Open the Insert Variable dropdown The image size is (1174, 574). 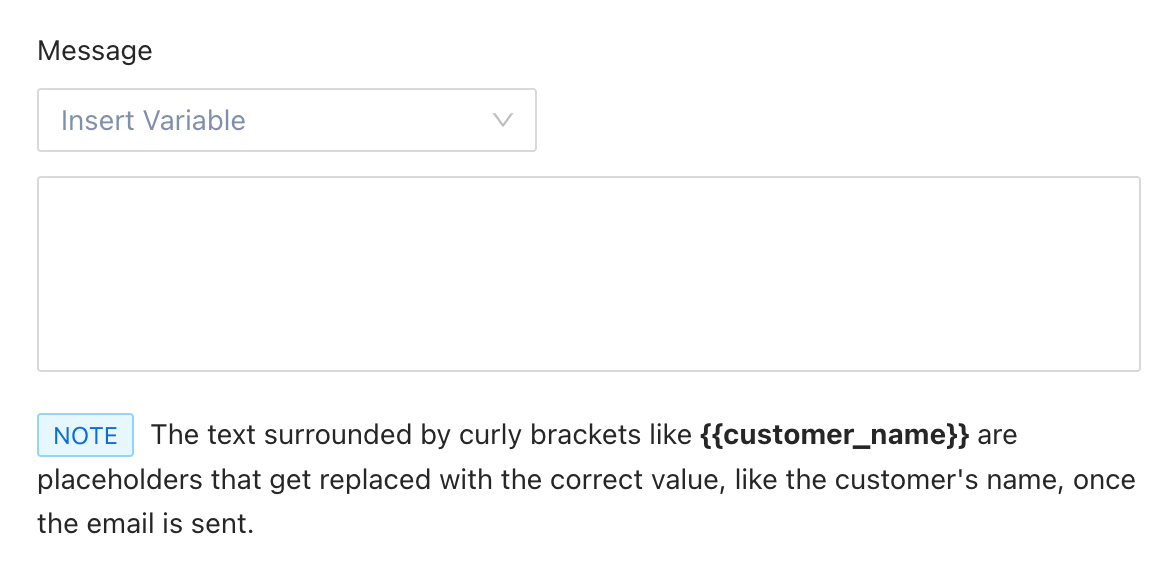point(286,121)
